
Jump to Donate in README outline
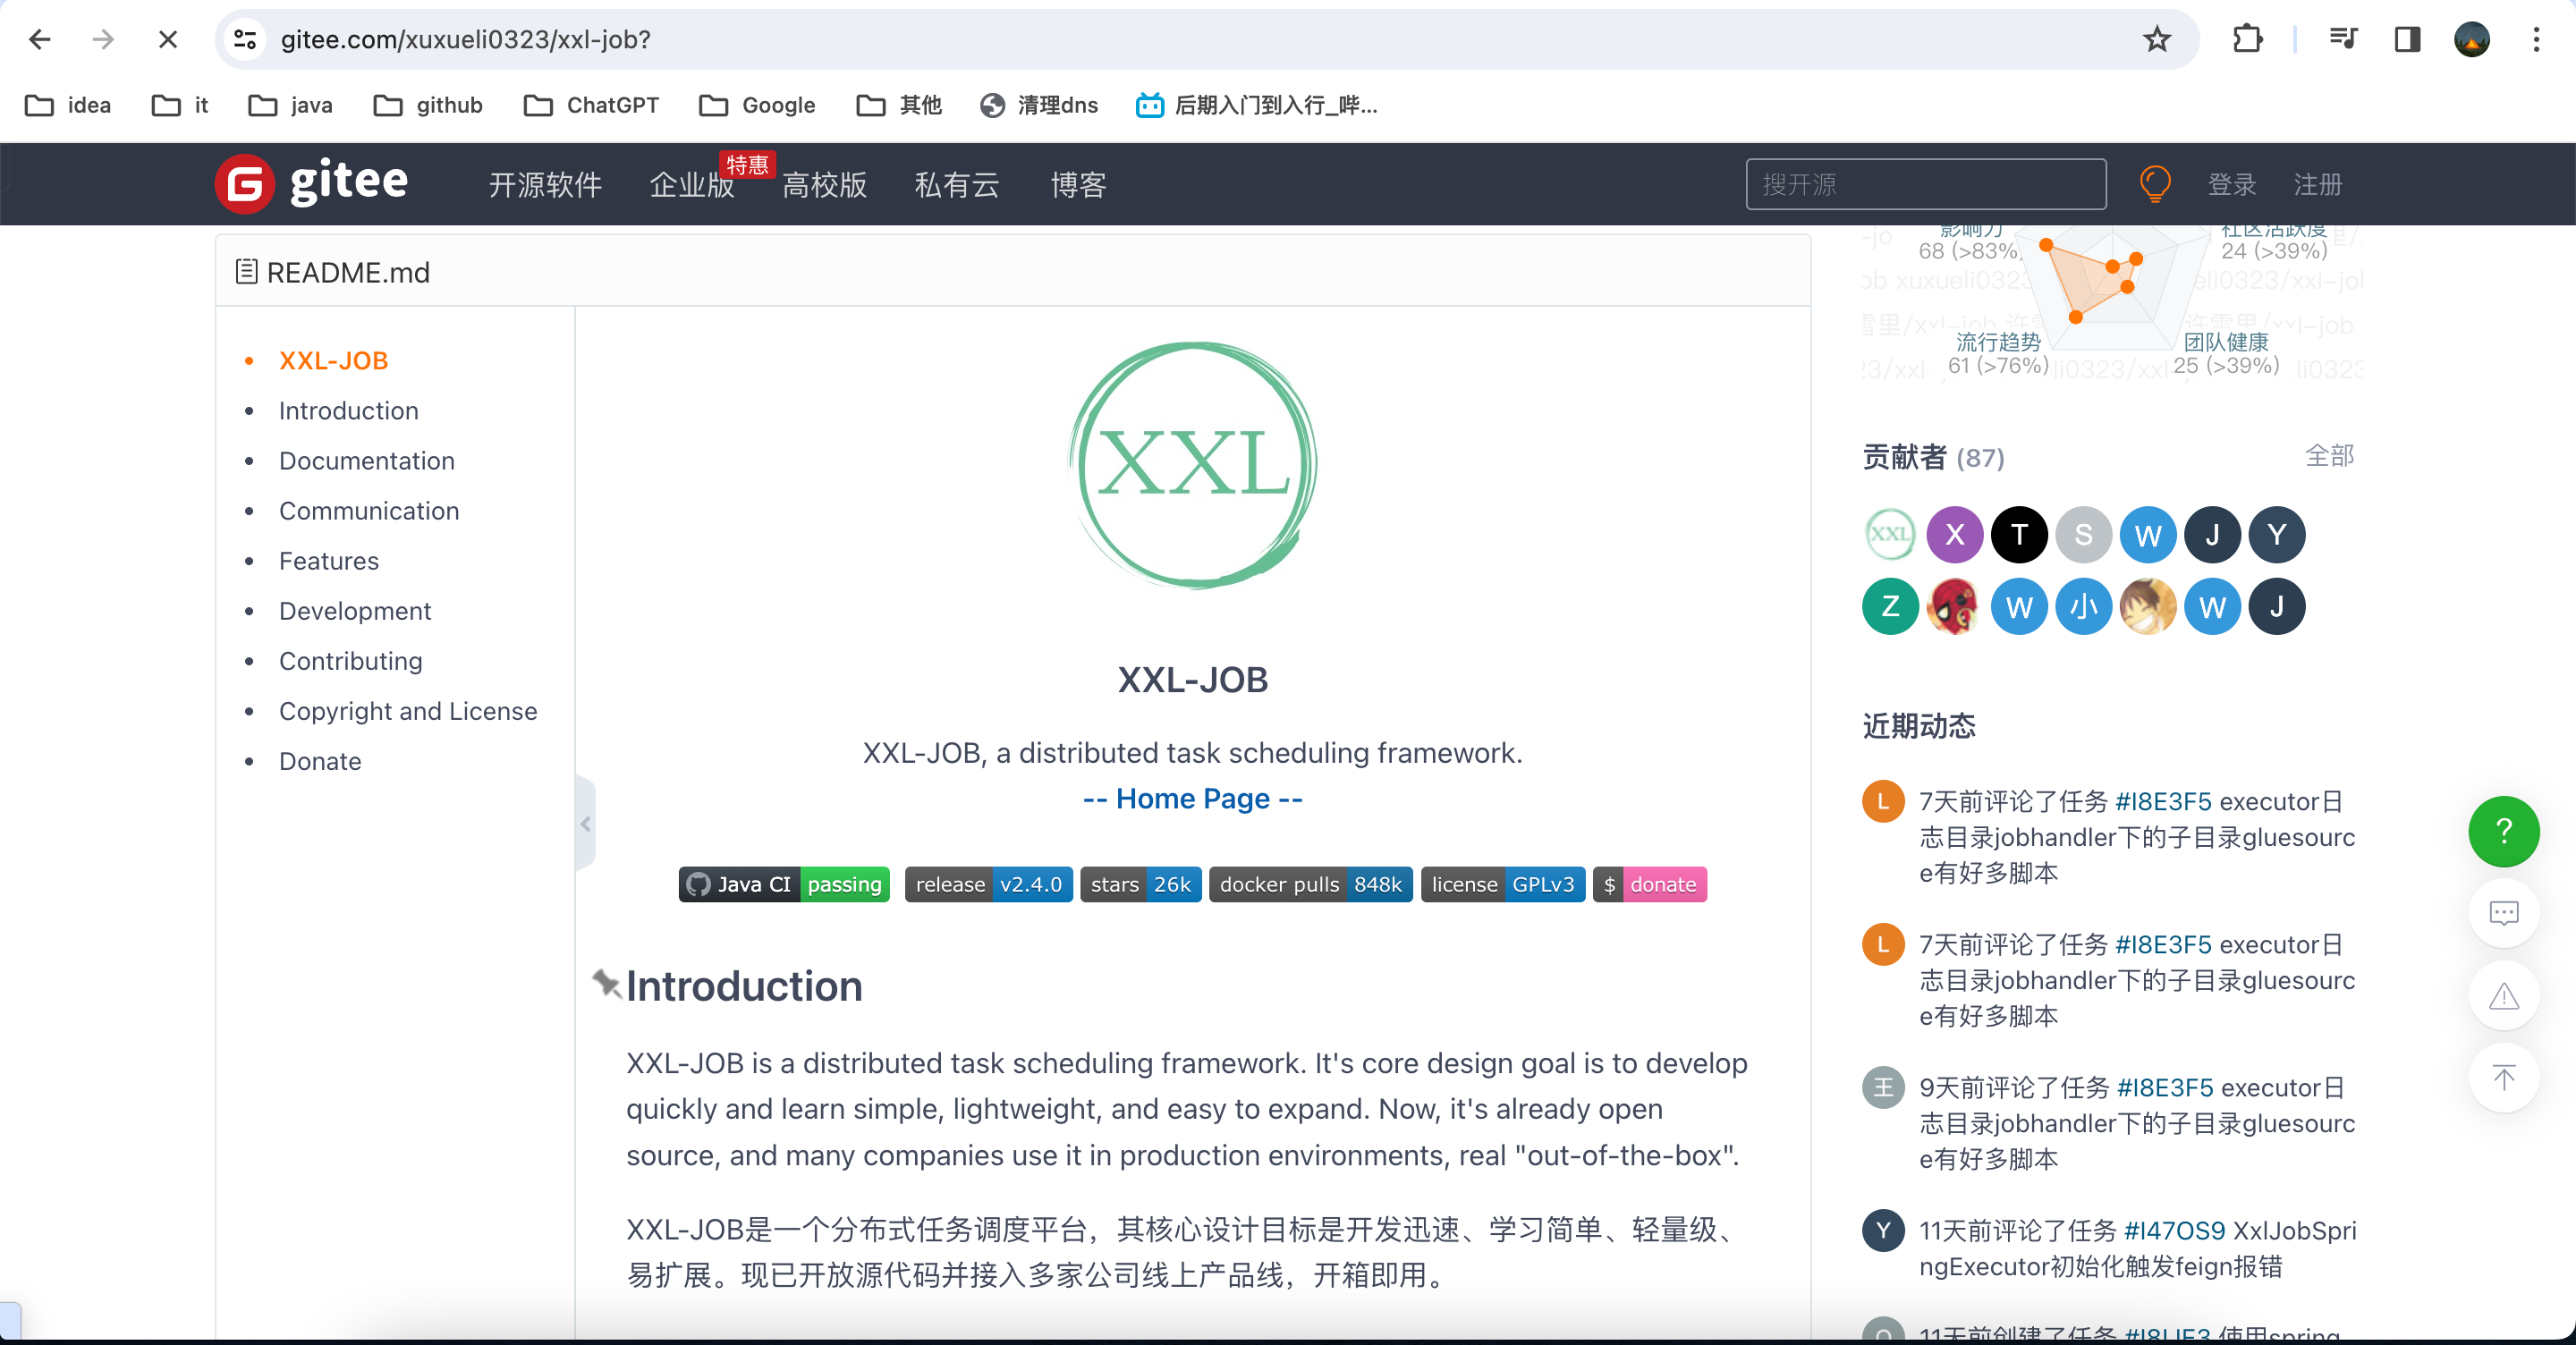click(319, 761)
